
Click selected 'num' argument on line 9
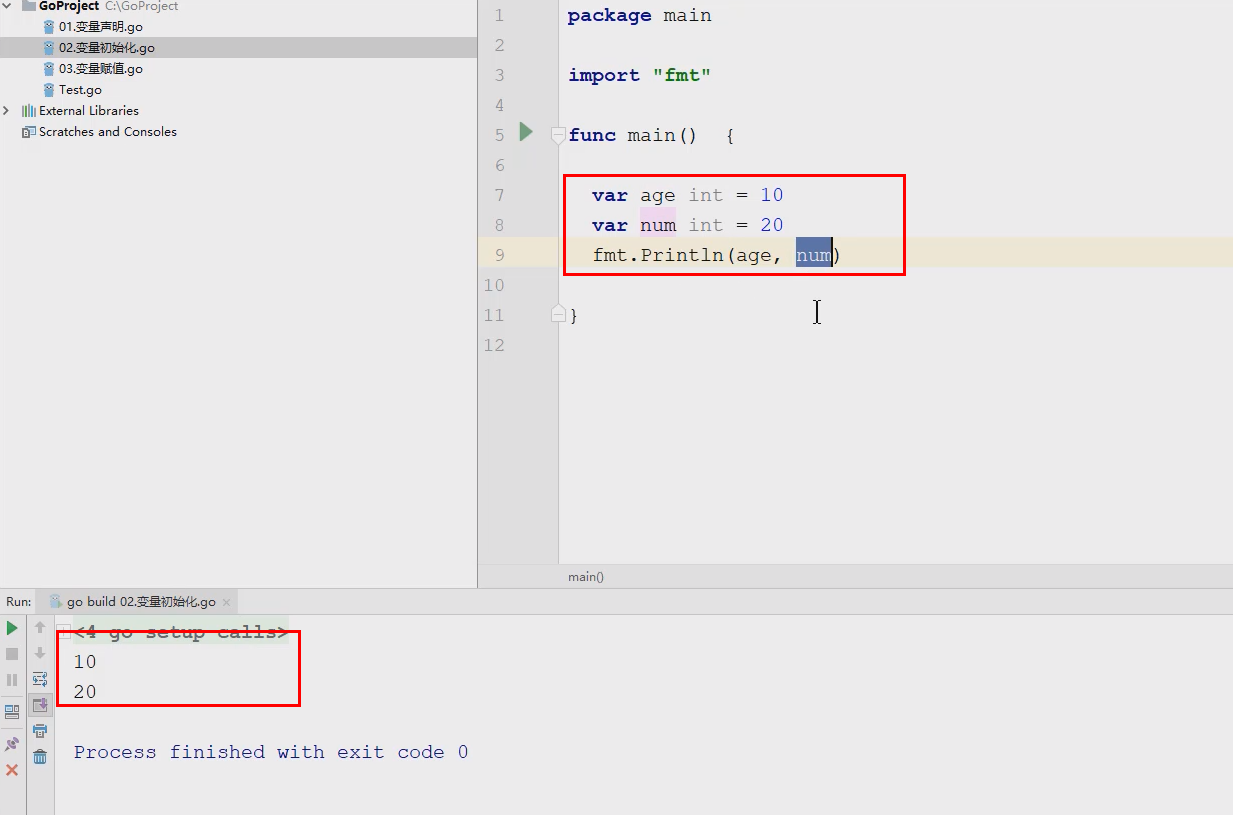tap(814, 255)
